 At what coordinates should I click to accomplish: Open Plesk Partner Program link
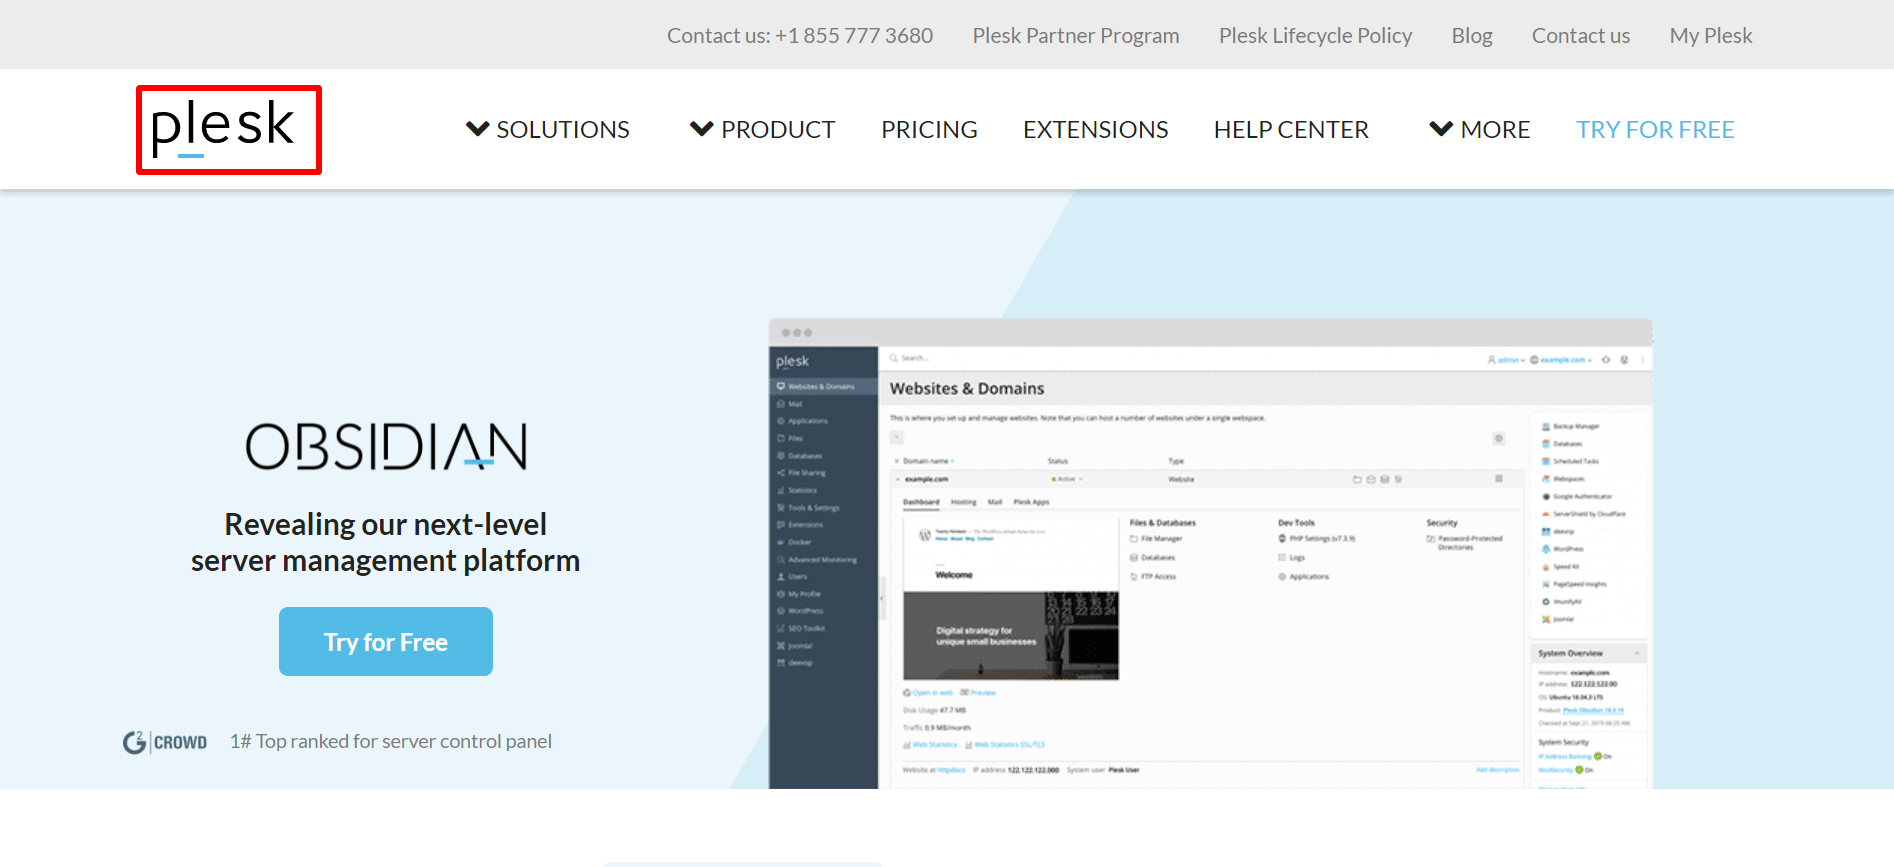[x=1076, y=36]
